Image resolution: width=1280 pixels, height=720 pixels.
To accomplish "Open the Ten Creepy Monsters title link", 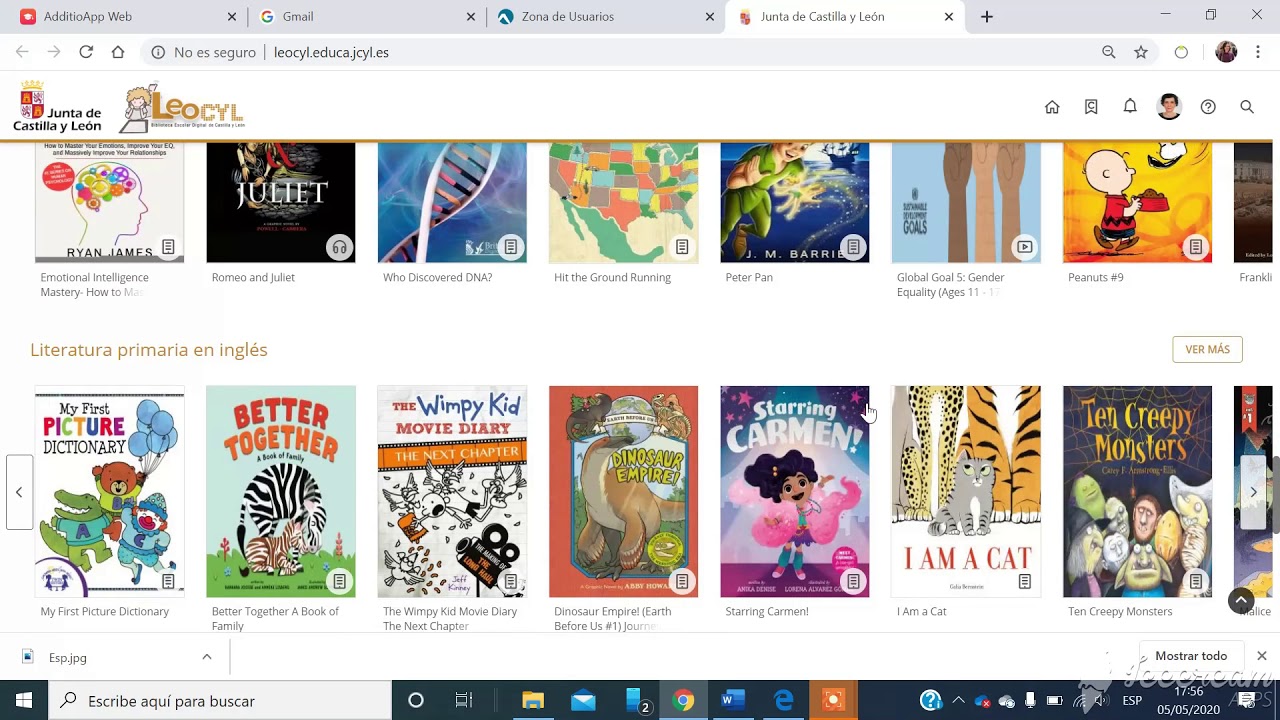I will pos(1120,611).
